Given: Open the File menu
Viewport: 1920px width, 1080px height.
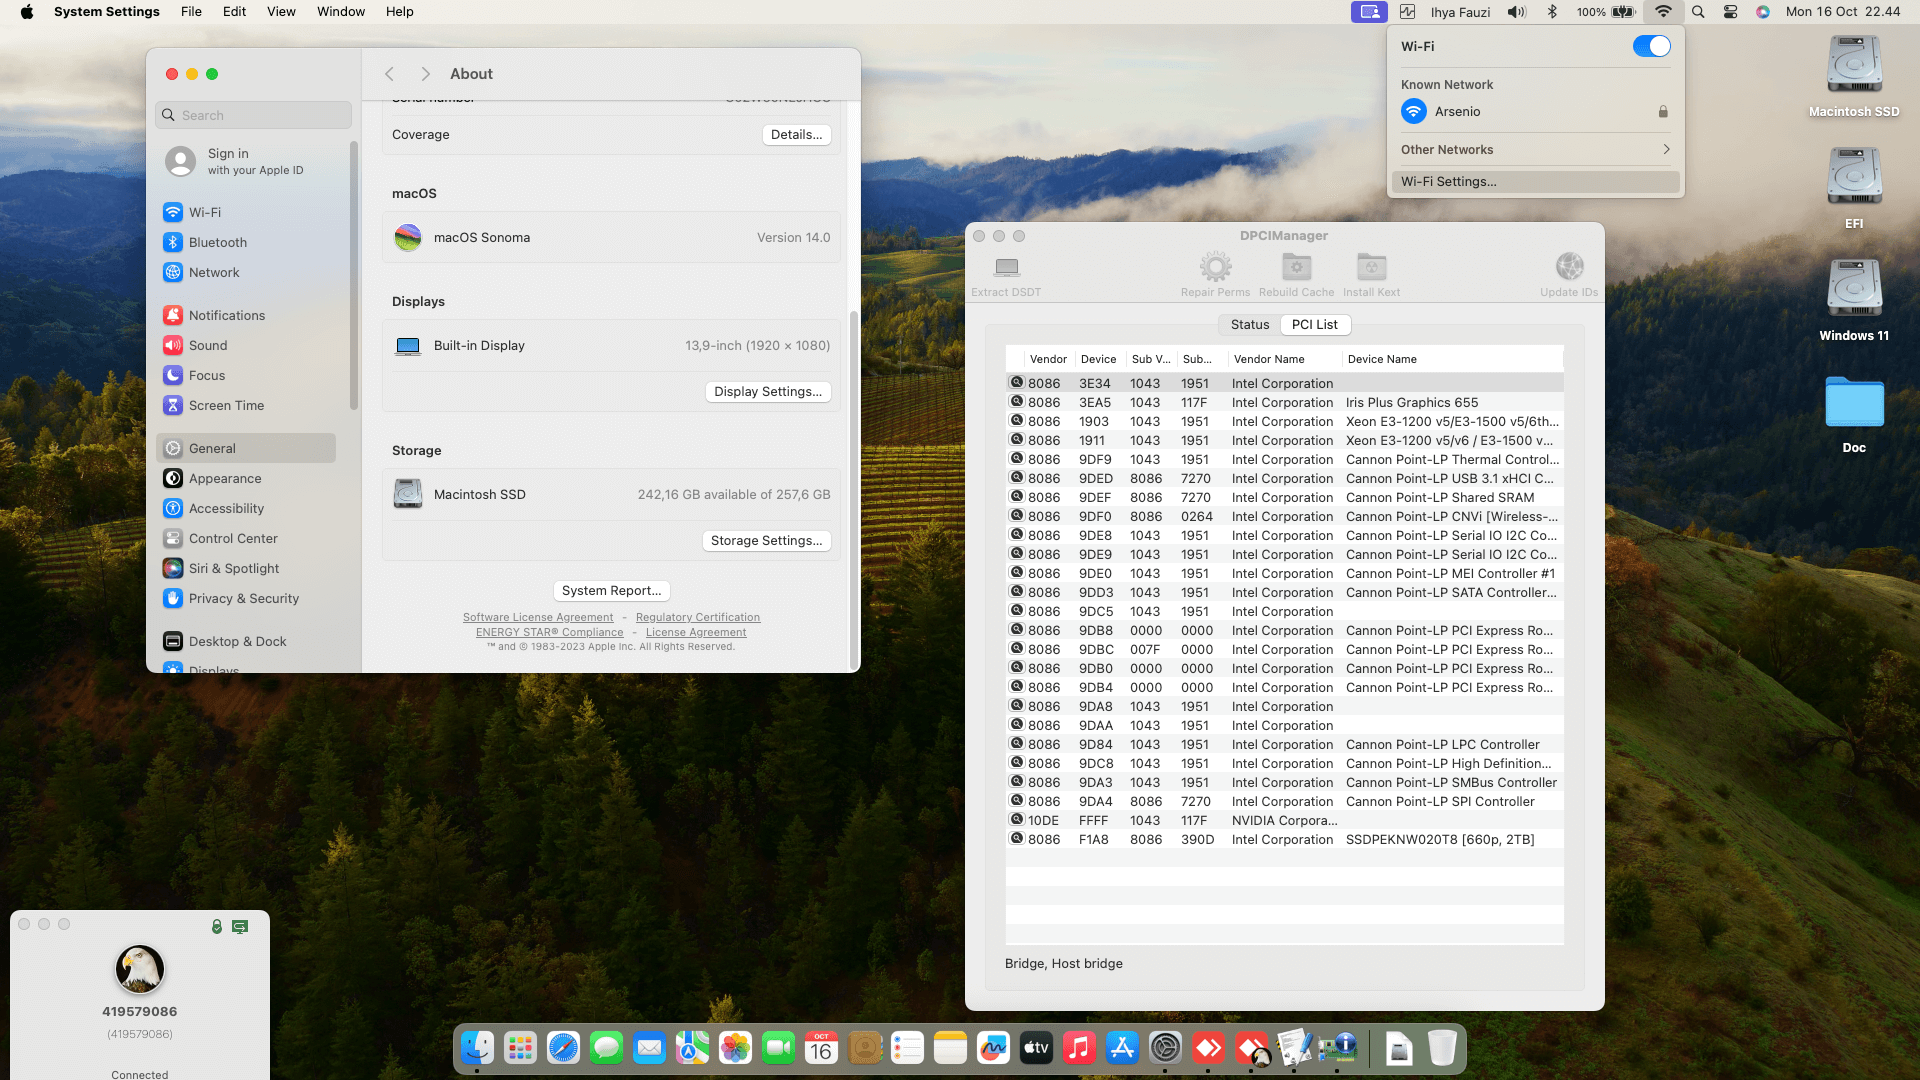Looking at the screenshot, I should coord(191,12).
